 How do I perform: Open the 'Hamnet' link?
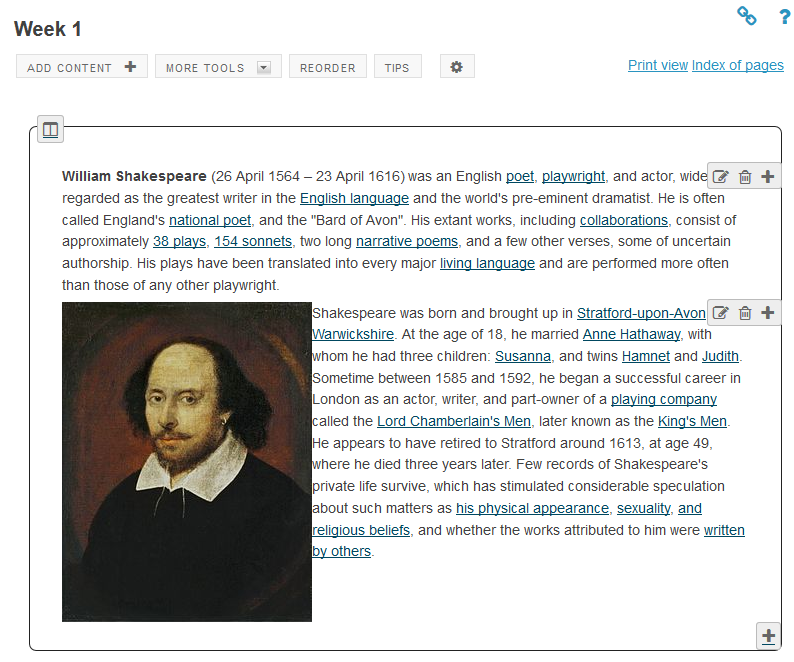tap(646, 356)
